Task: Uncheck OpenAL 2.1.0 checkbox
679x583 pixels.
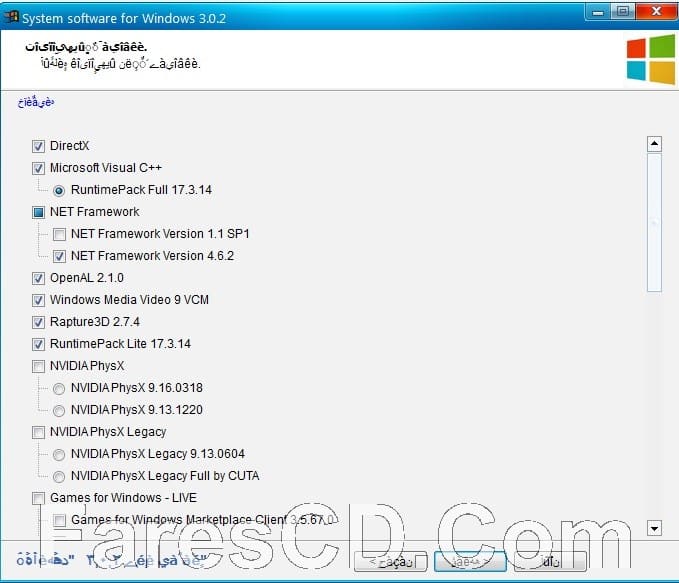Action: point(38,279)
